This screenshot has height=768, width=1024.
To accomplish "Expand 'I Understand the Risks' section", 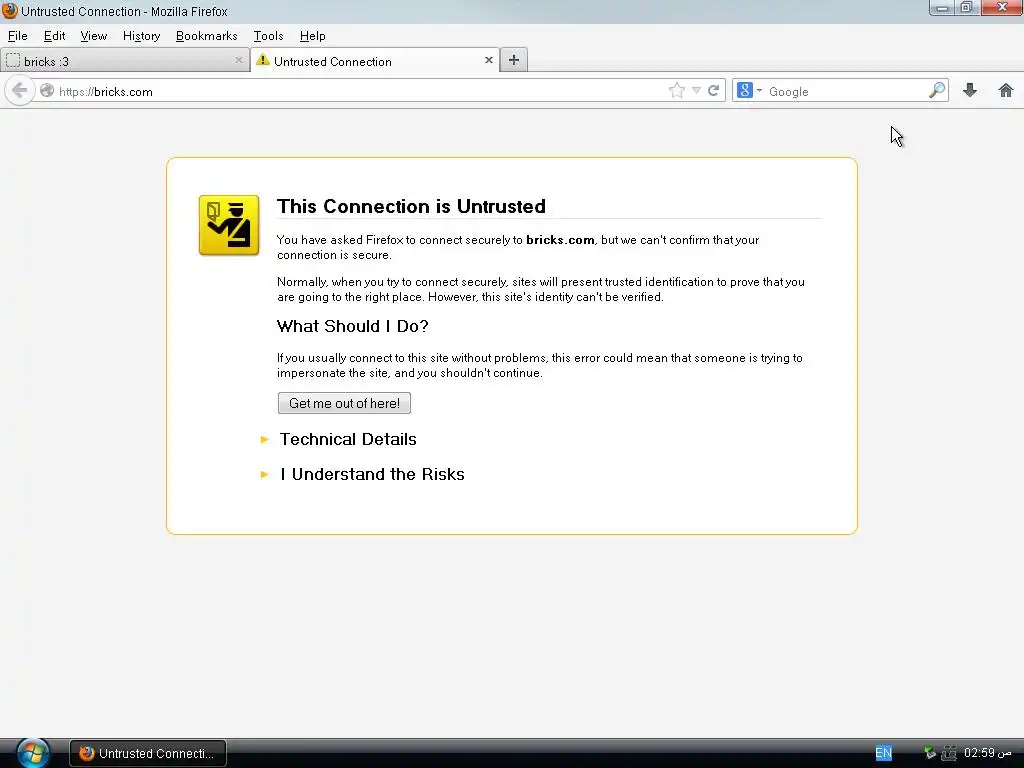I will 372,474.
